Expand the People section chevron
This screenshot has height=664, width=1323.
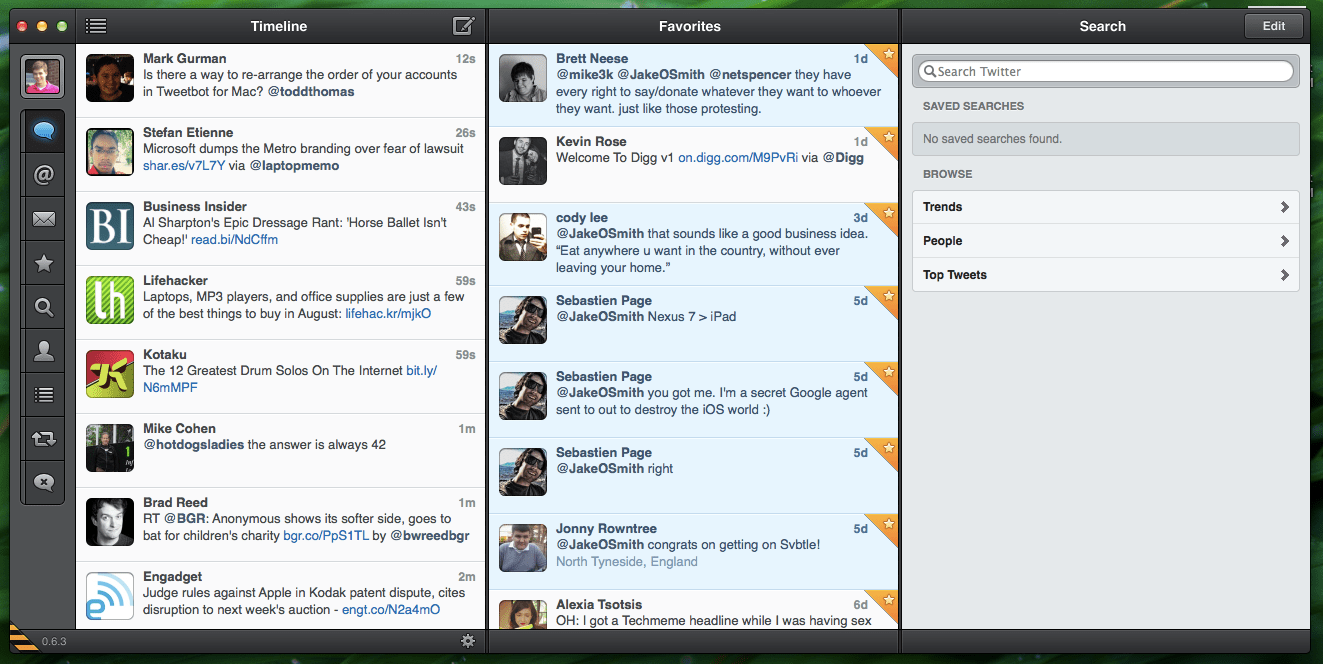1287,240
